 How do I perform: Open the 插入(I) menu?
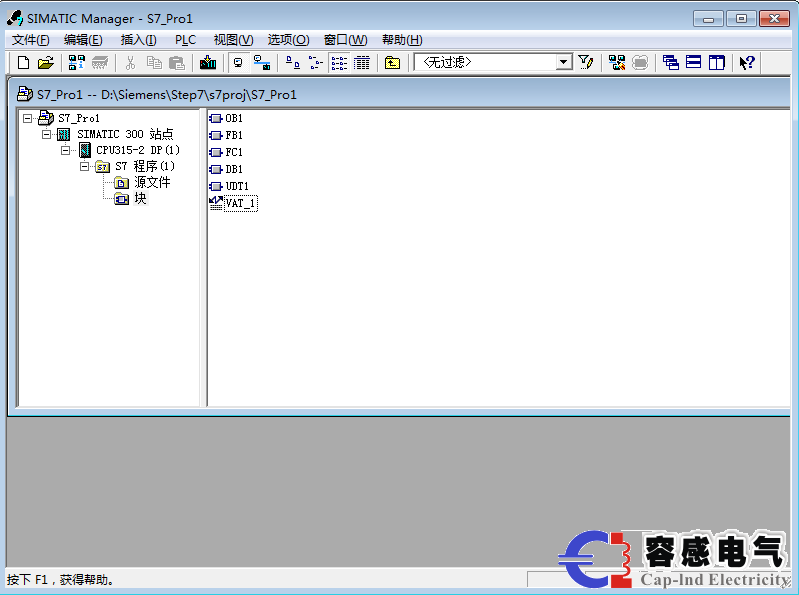click(138, 40)
